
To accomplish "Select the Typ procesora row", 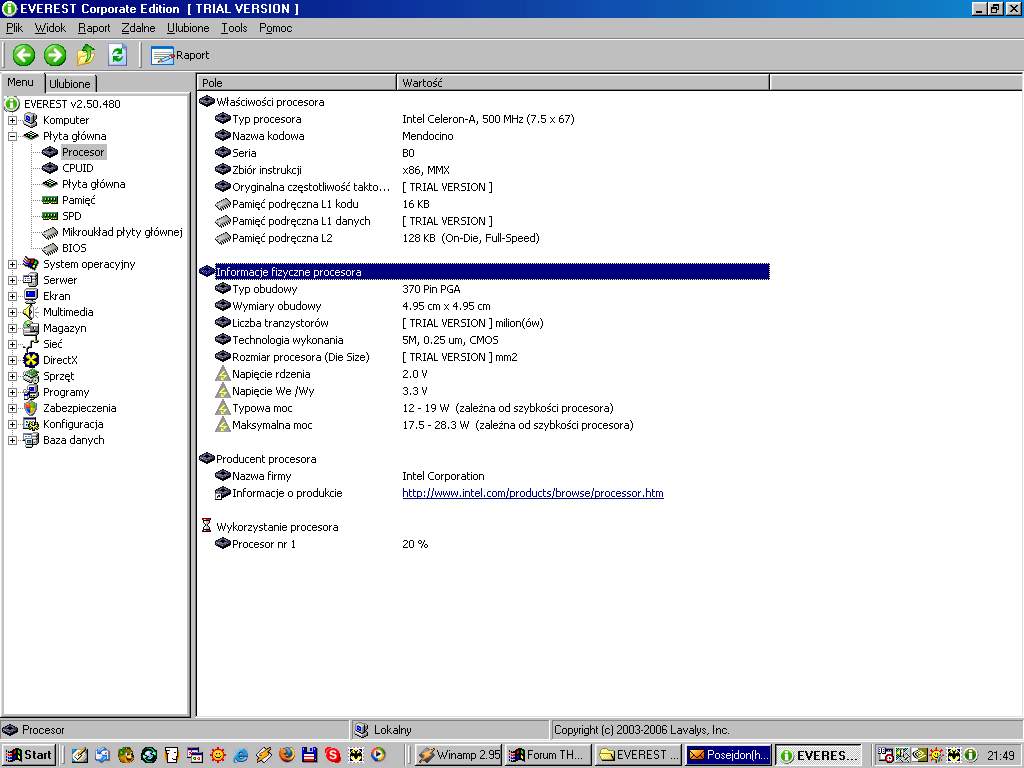I will [x=484, y=119].
